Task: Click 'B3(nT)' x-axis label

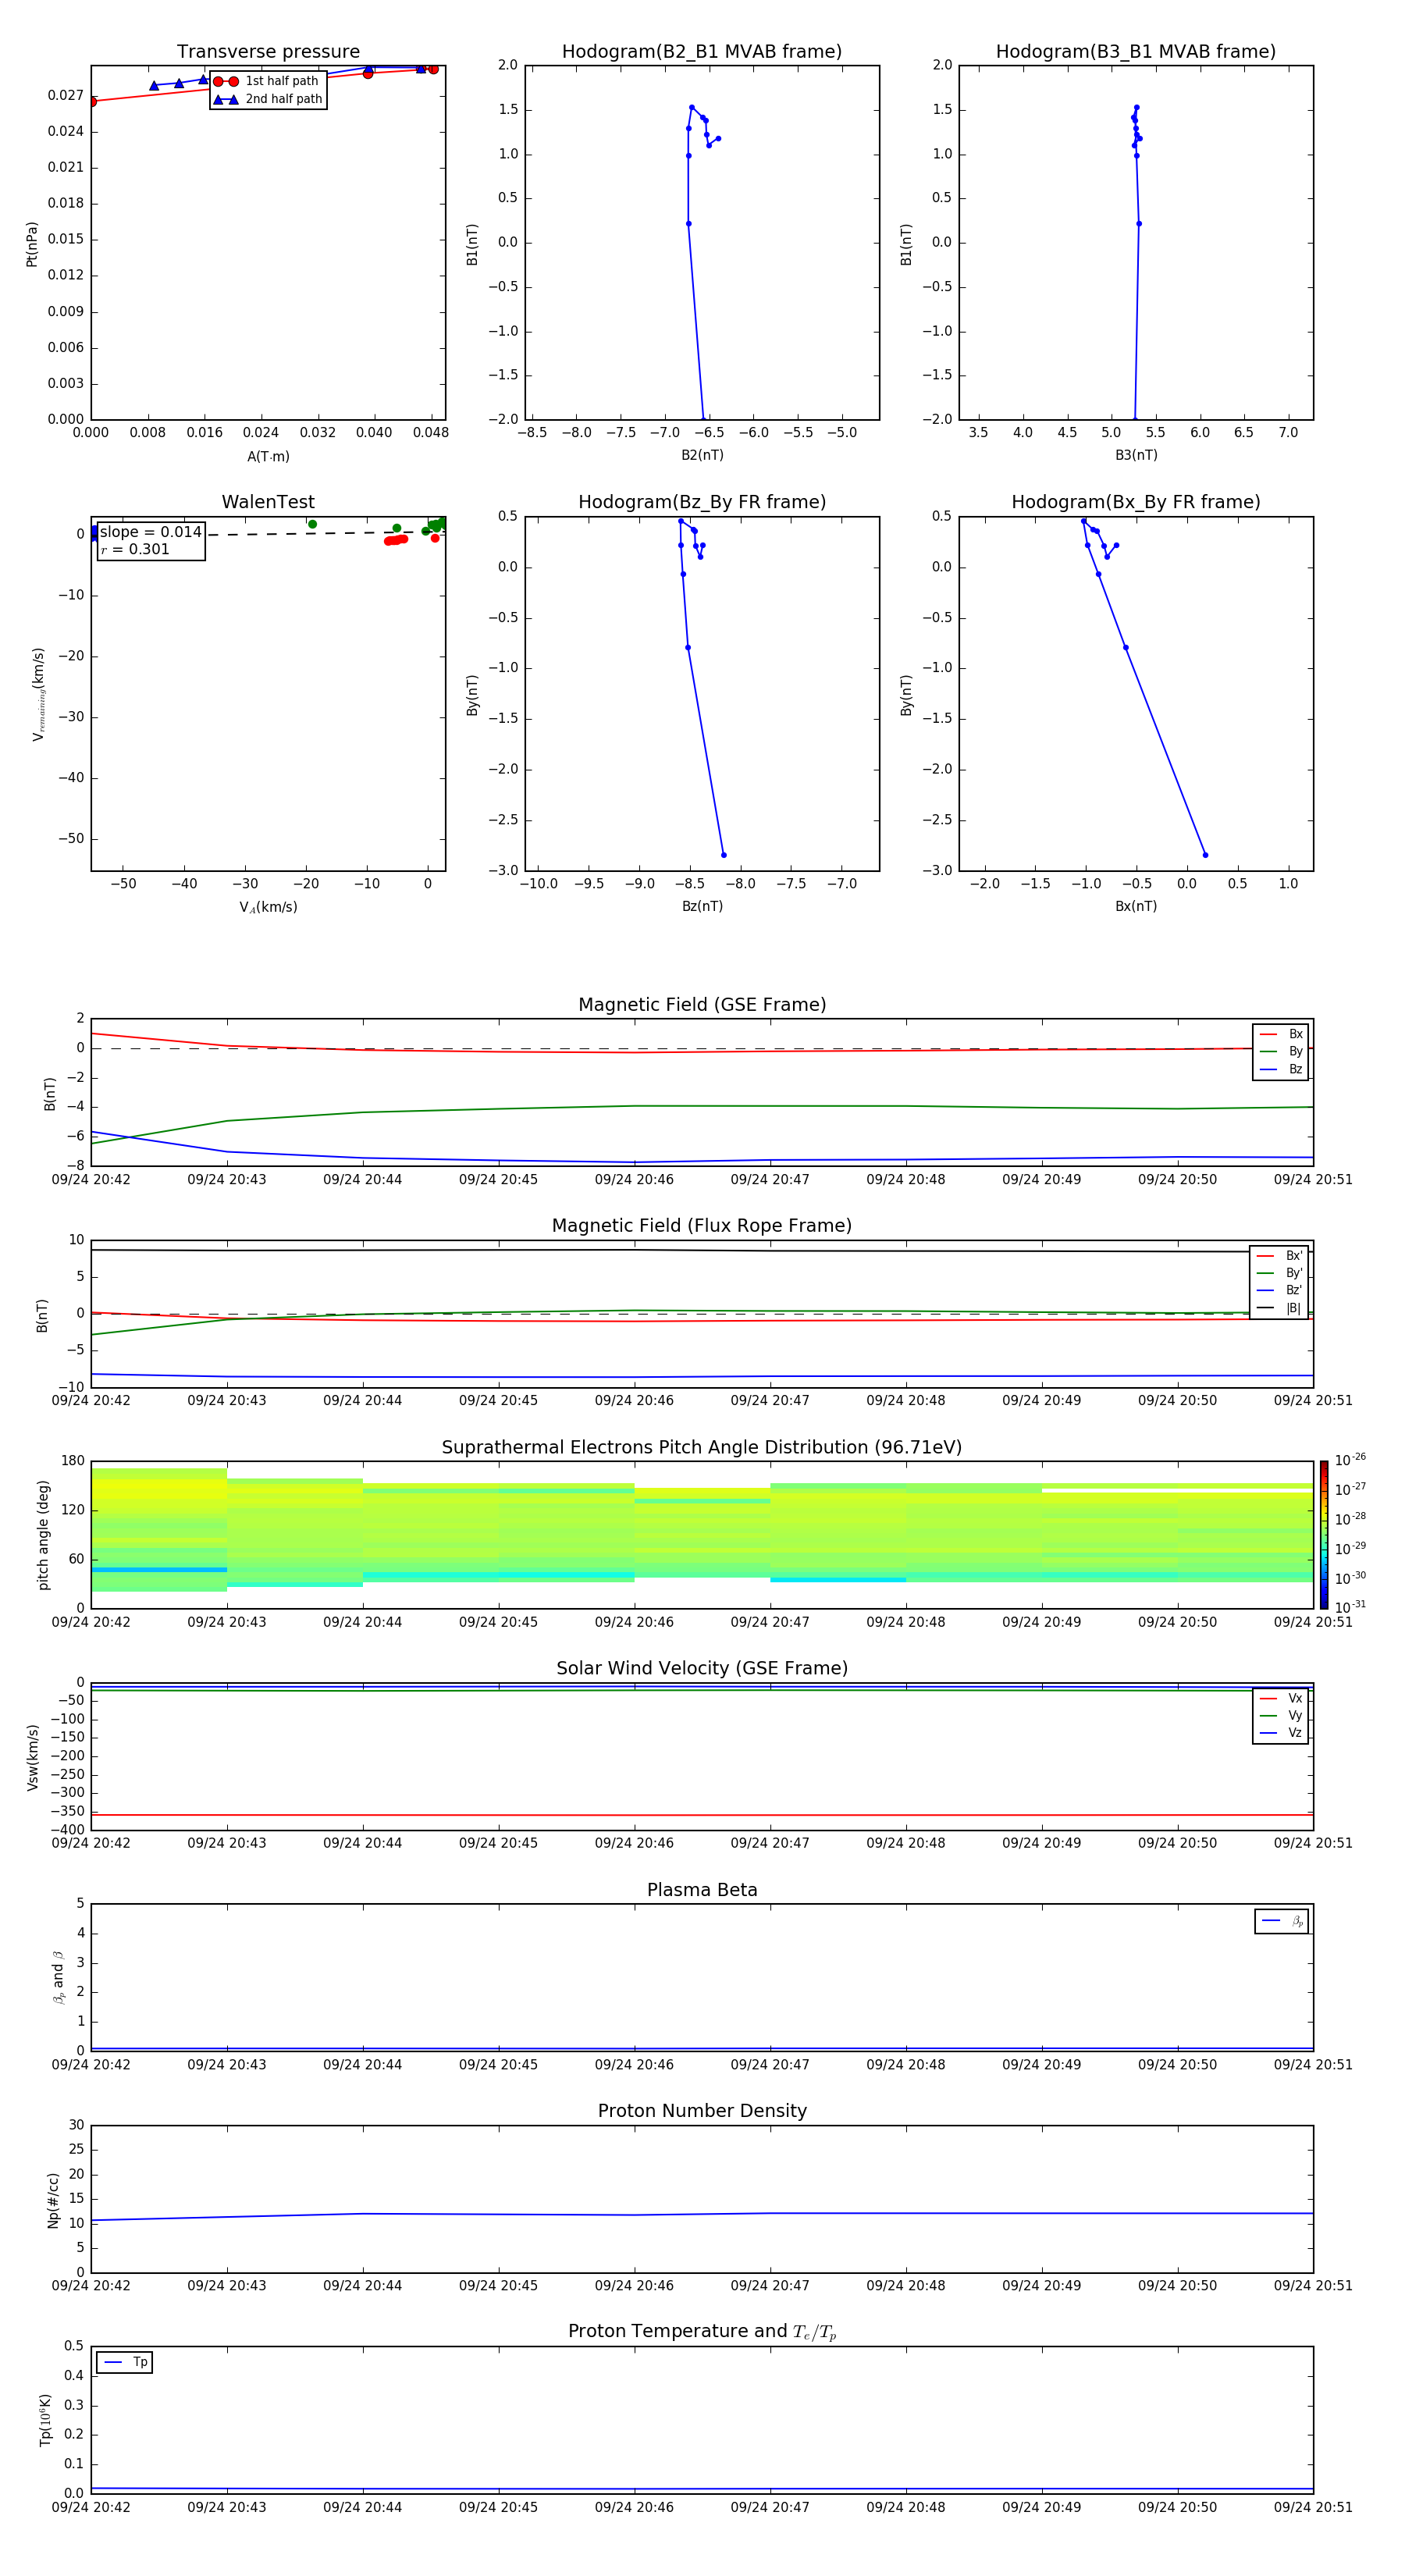Action: [1136, 455]
